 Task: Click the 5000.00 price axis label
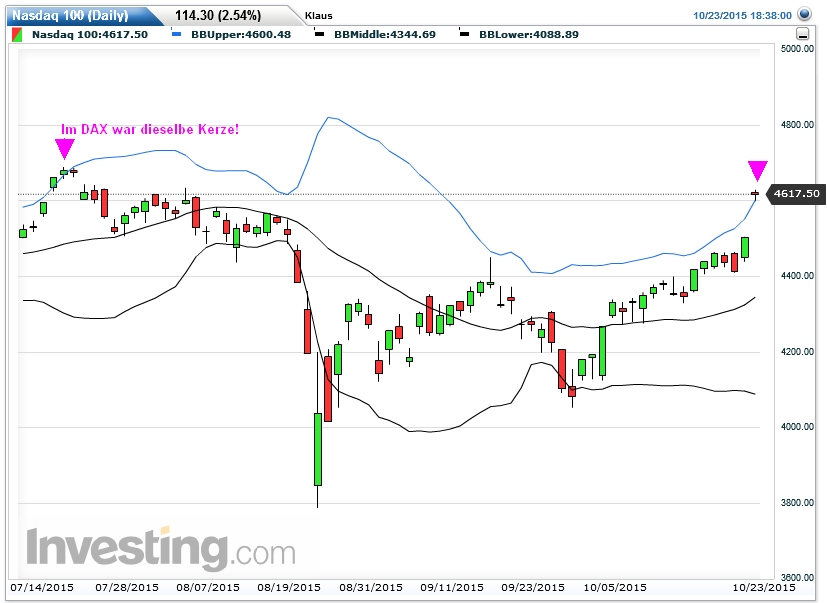pos(797,49)
